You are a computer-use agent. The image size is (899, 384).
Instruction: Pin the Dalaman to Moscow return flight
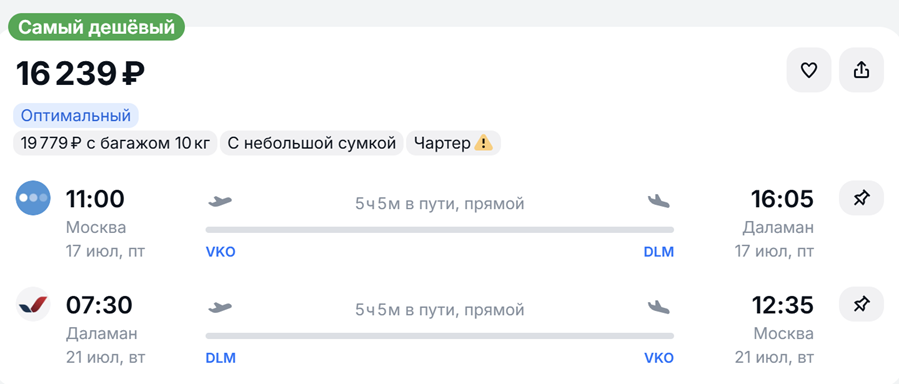pyautogui.click(x=861, y=304)
